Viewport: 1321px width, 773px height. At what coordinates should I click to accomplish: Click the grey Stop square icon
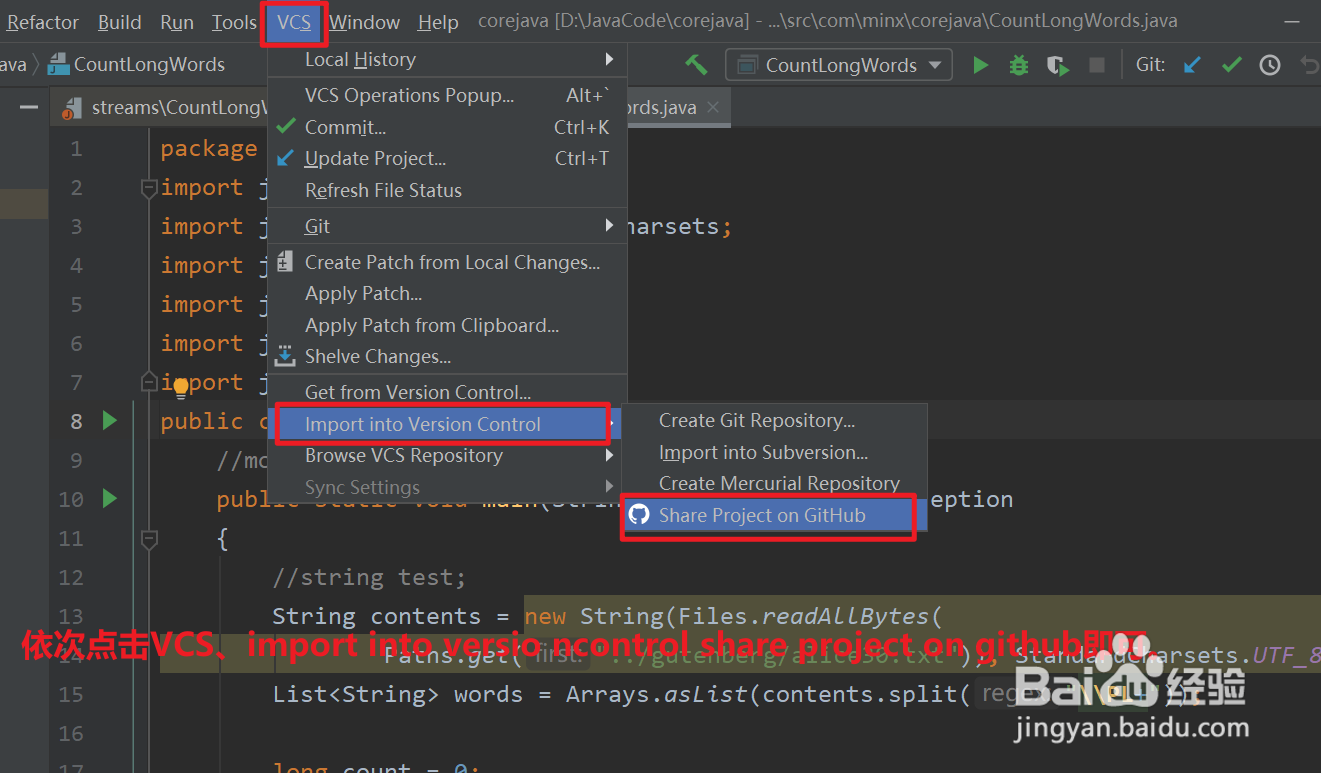(x=1097, y=65)
